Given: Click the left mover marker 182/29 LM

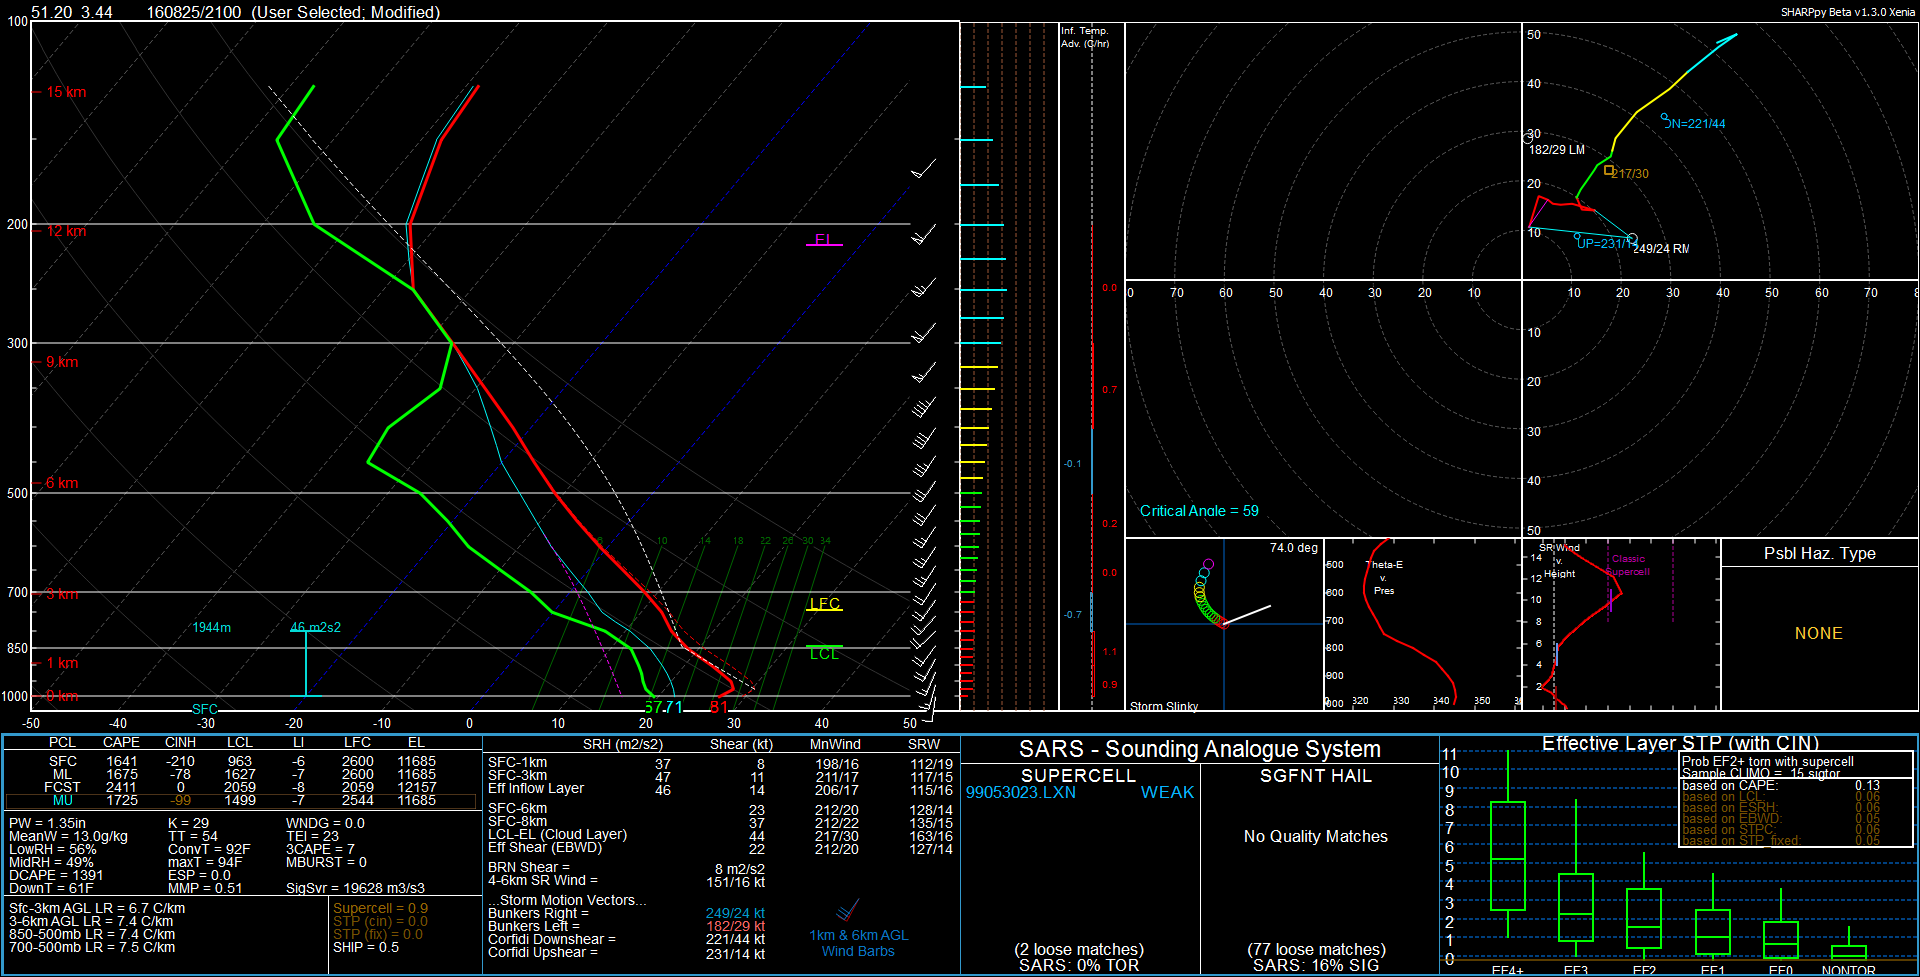Looking at the screenshot, I should coord(1528,137).
